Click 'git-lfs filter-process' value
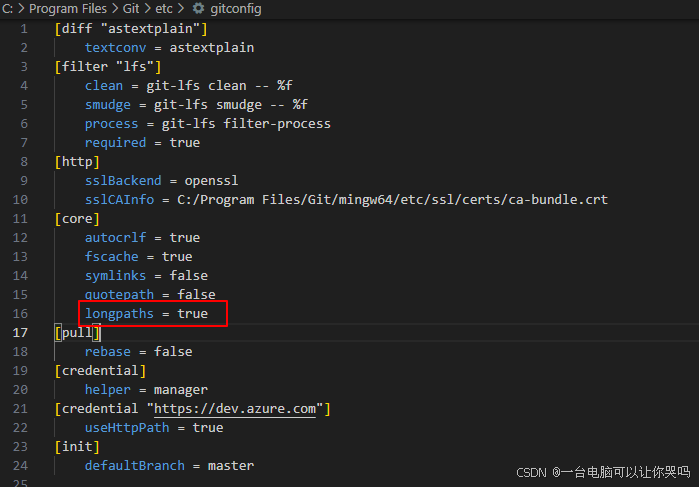699x487 pixels. coord(246,124)
